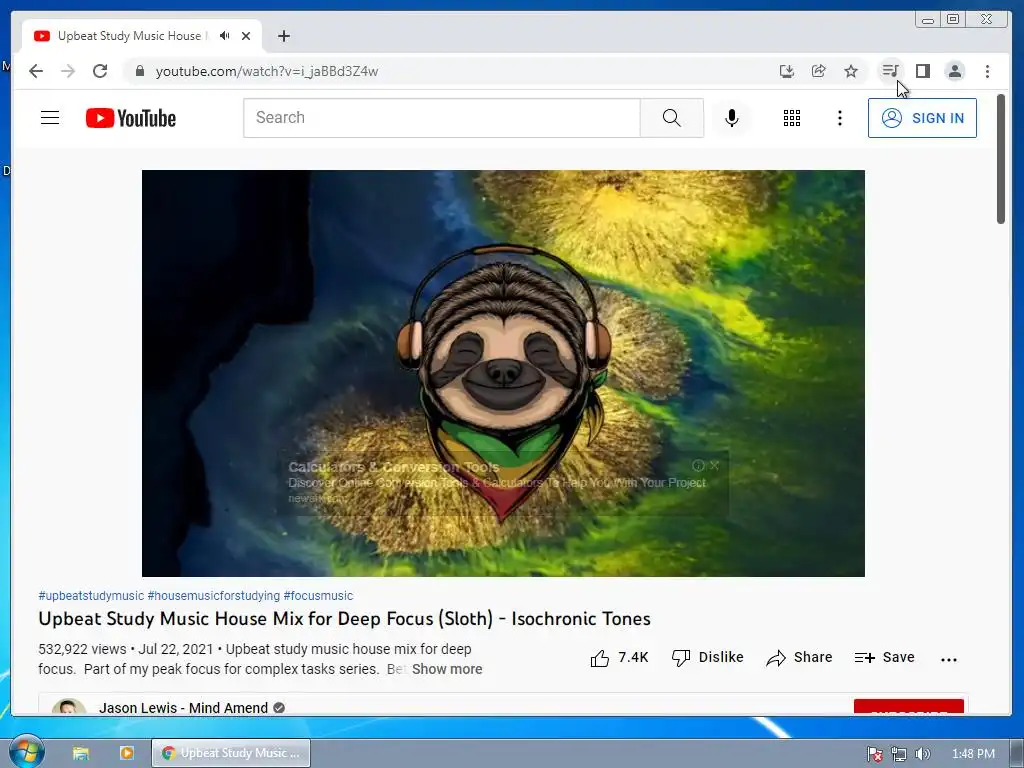Click the volume speaker tray icon
This screenshot has width=1024, height=768.
point(922,754)
